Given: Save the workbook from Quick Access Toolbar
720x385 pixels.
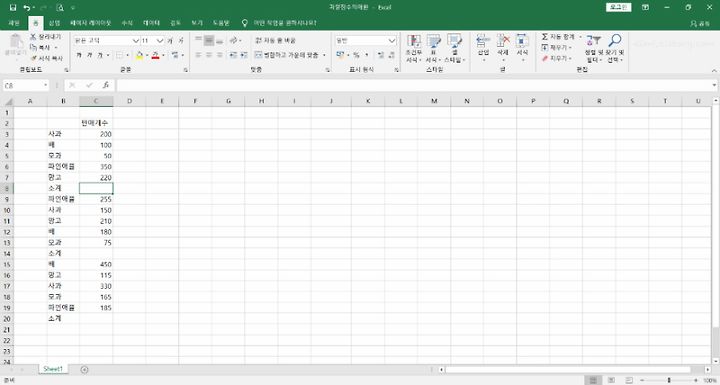Looking at the screenshot, I should [13, 7].
